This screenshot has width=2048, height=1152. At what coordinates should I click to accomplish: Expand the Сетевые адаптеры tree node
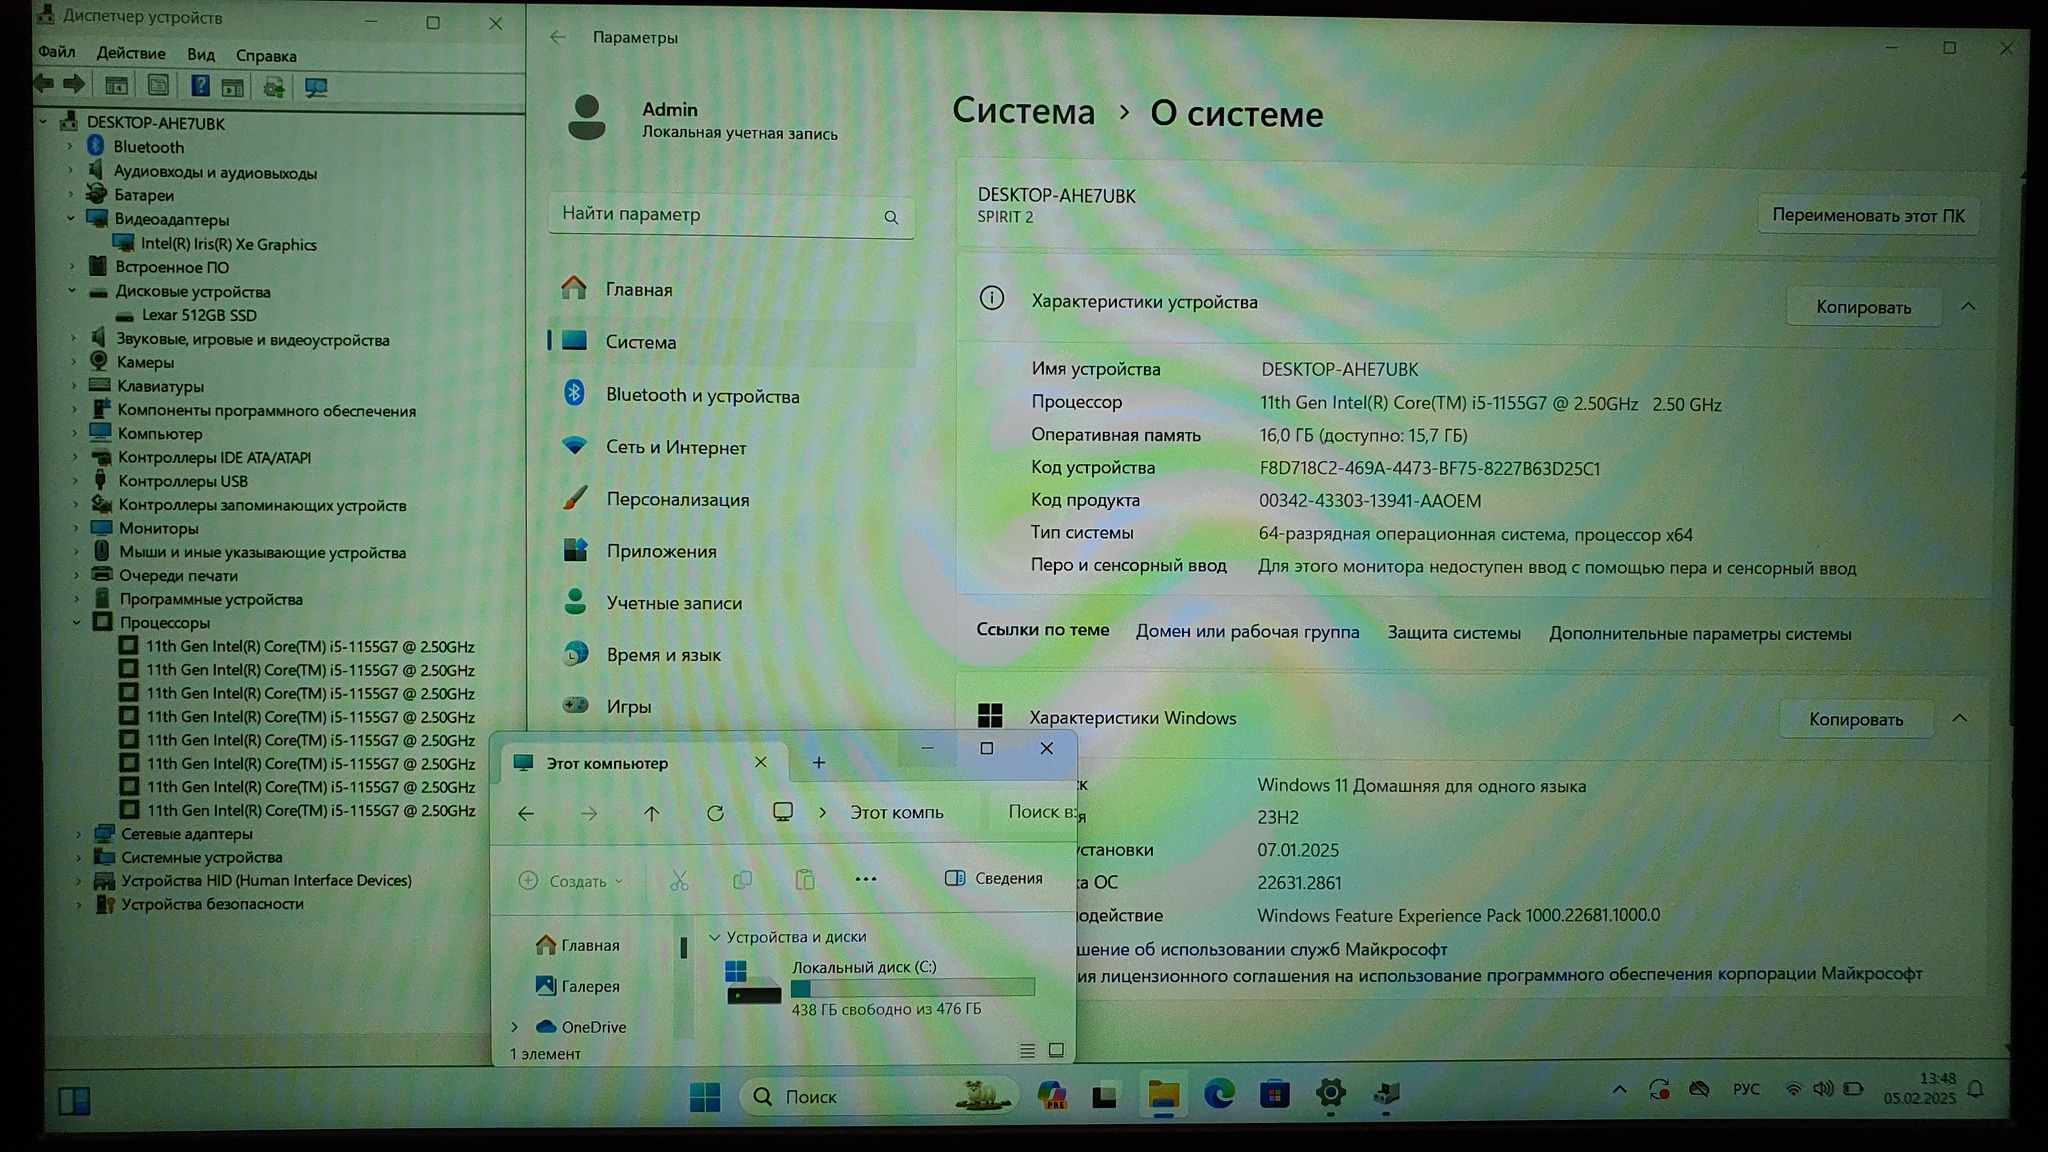pyautogui.click(x=79, y=833)
